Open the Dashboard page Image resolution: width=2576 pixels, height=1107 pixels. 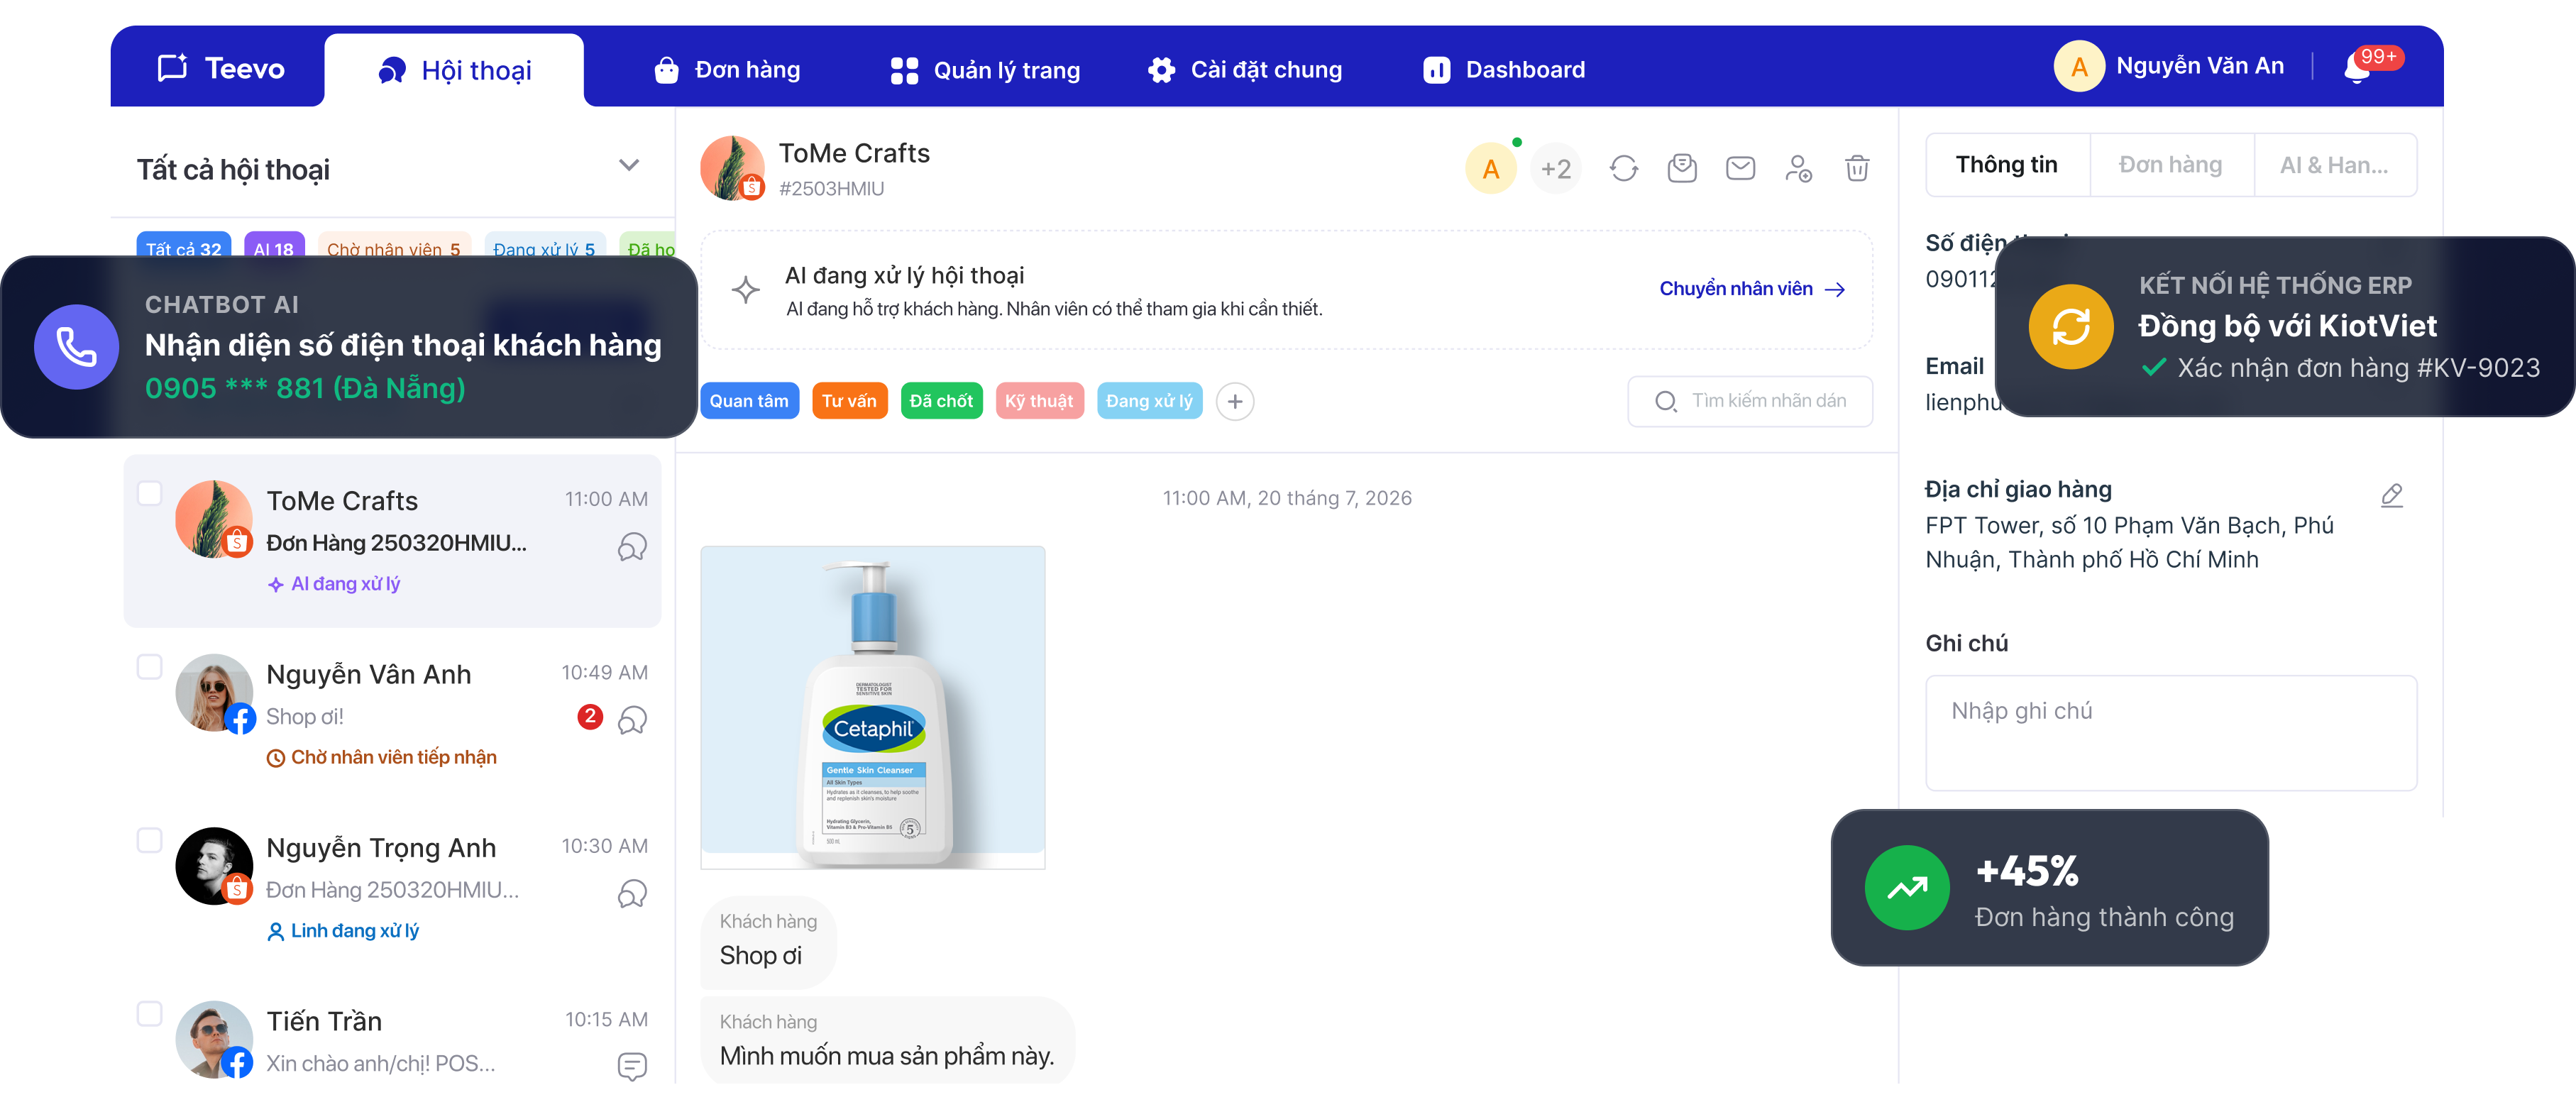point(1504,69)
